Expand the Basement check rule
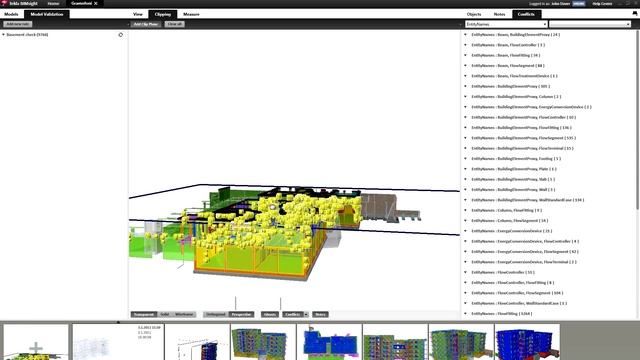Screen dimensions: 640x360 click(x=3, y=35)
